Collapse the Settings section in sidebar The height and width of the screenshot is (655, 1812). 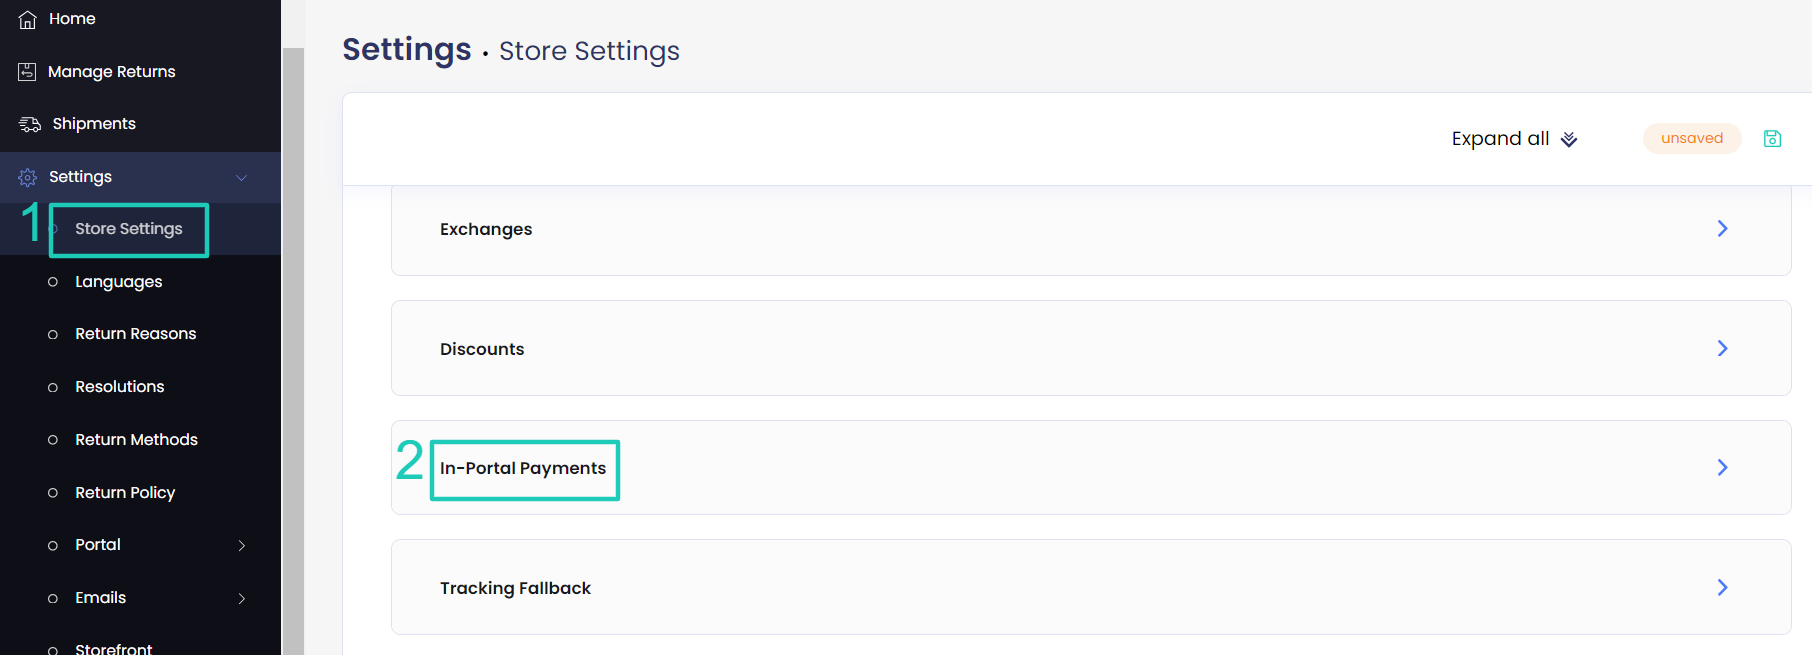click(x=240, y=177)
